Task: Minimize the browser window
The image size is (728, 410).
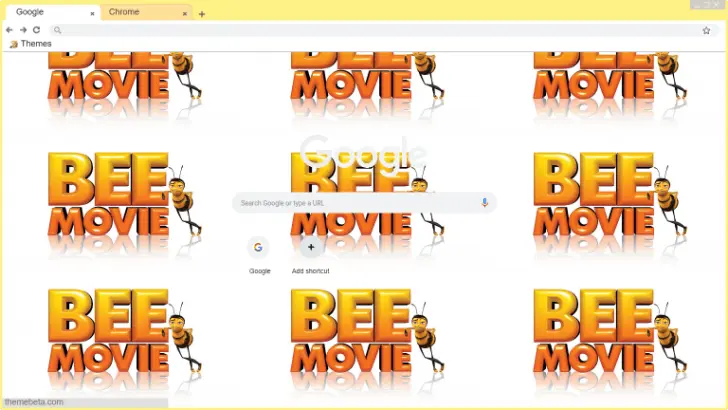Action: 695,5
